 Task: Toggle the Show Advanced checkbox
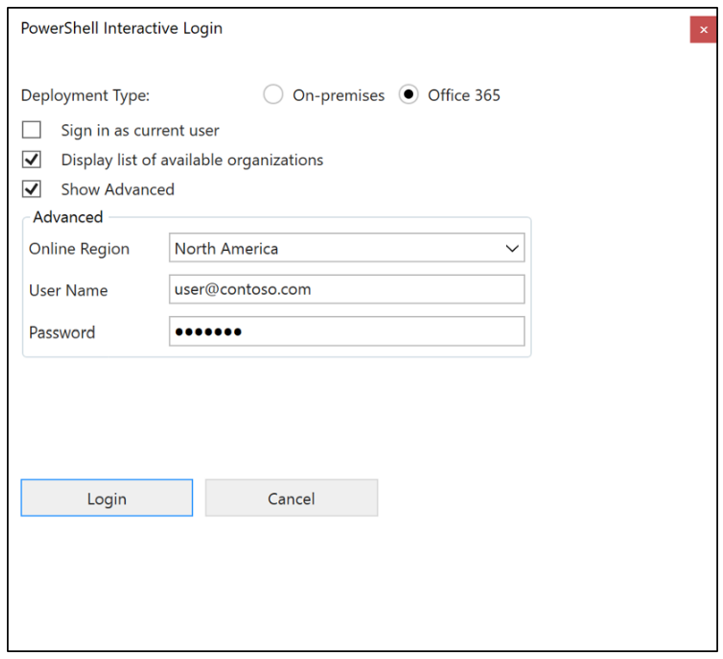pos(31,189)
